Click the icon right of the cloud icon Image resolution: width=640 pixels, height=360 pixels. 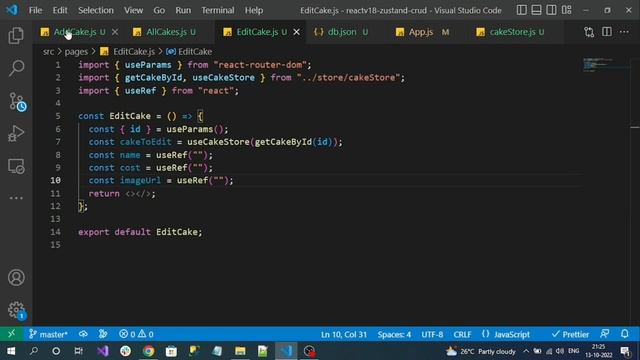[102, 334]
